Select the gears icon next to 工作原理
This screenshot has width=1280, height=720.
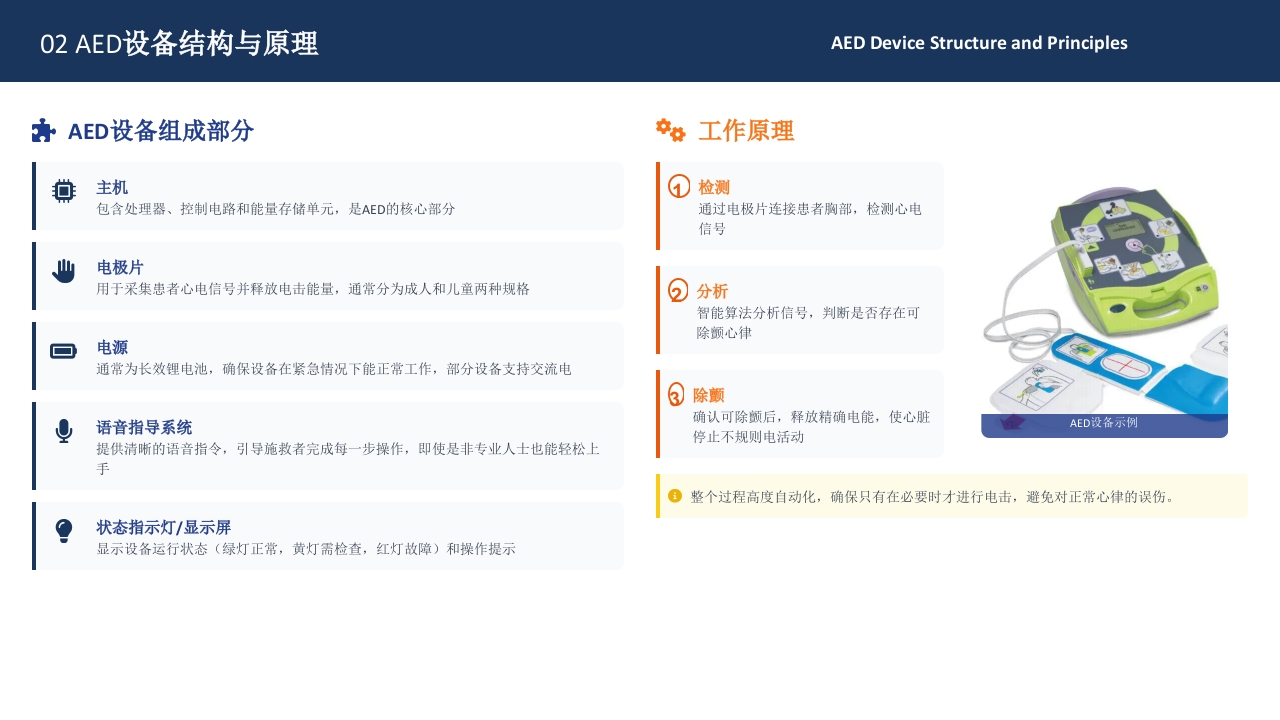[670, 130]
